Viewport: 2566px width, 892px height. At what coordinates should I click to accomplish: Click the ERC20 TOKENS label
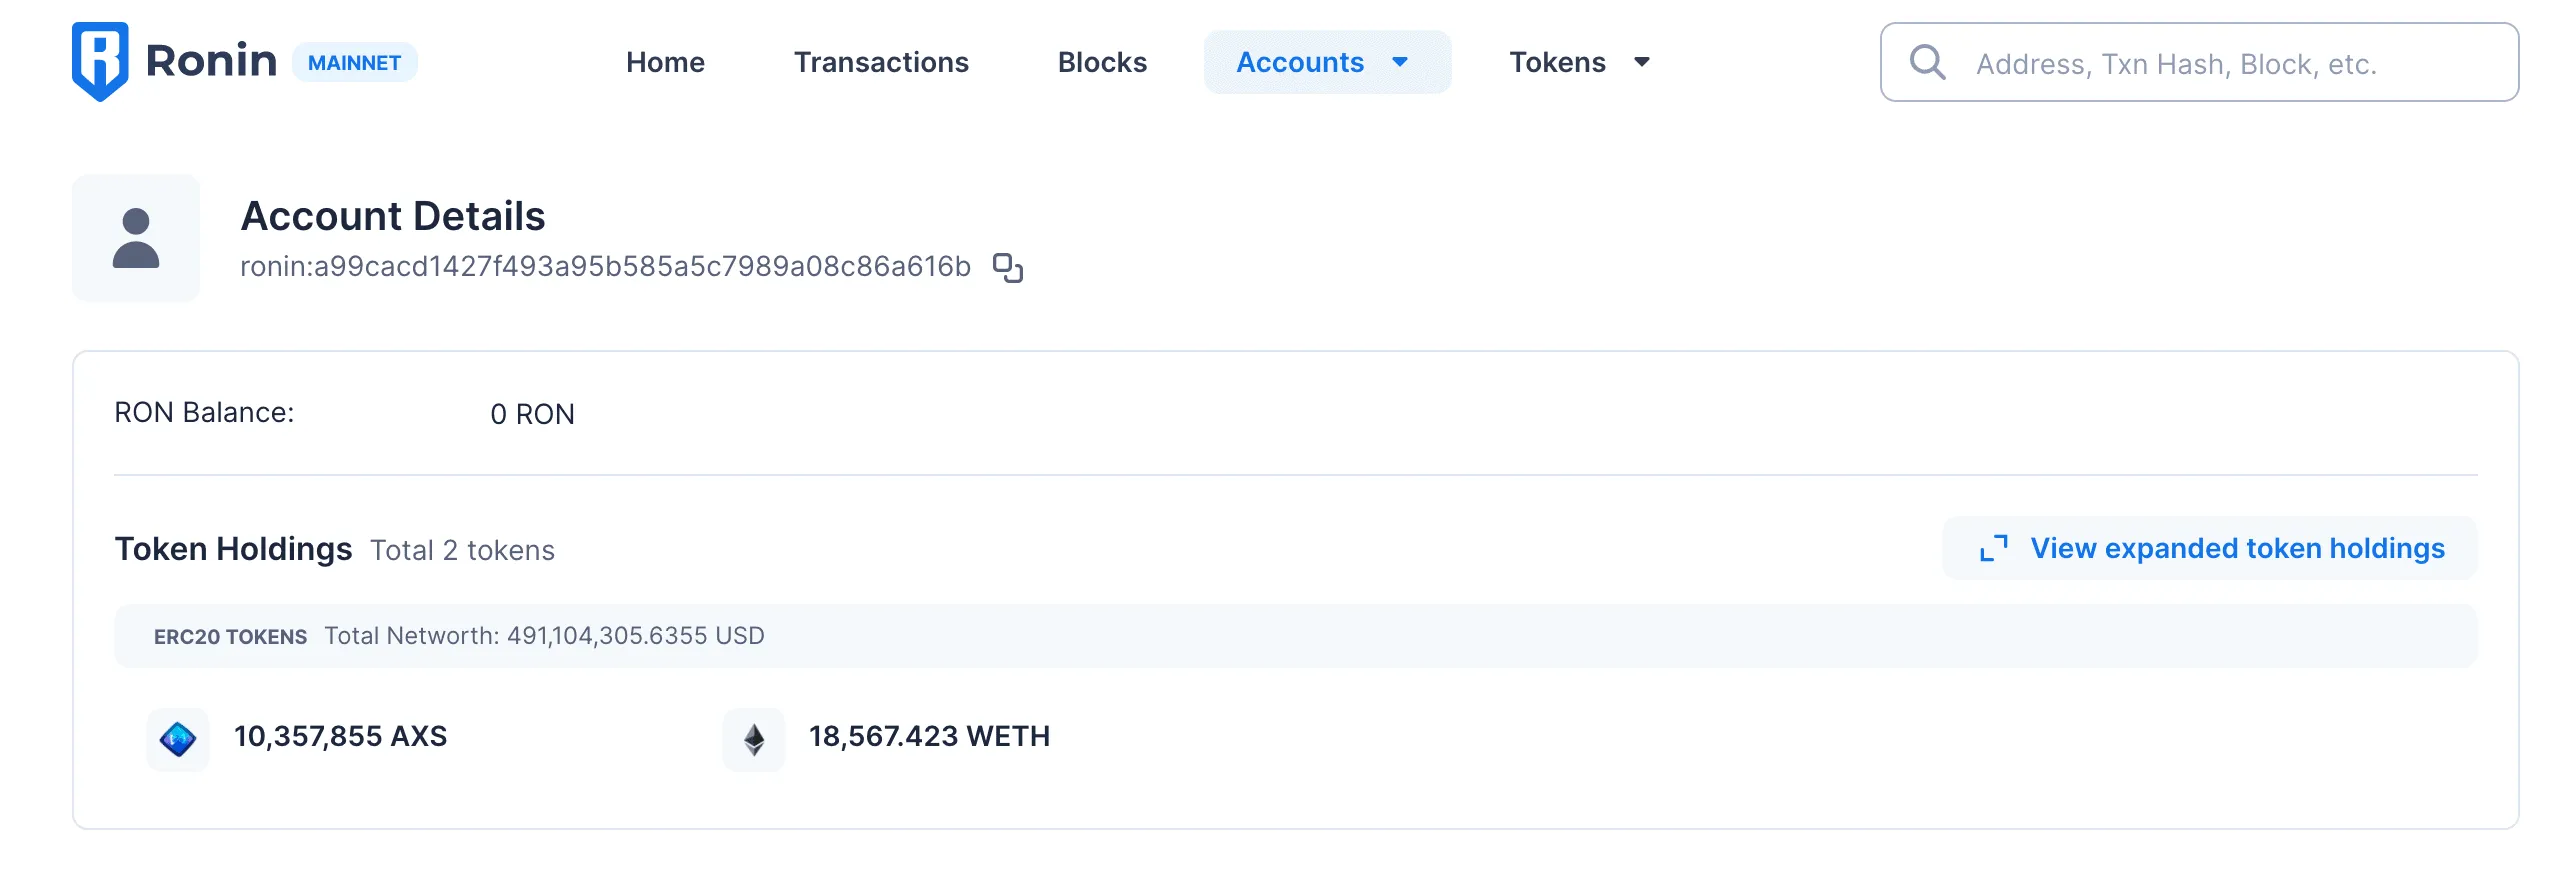(x=230, y=637)
